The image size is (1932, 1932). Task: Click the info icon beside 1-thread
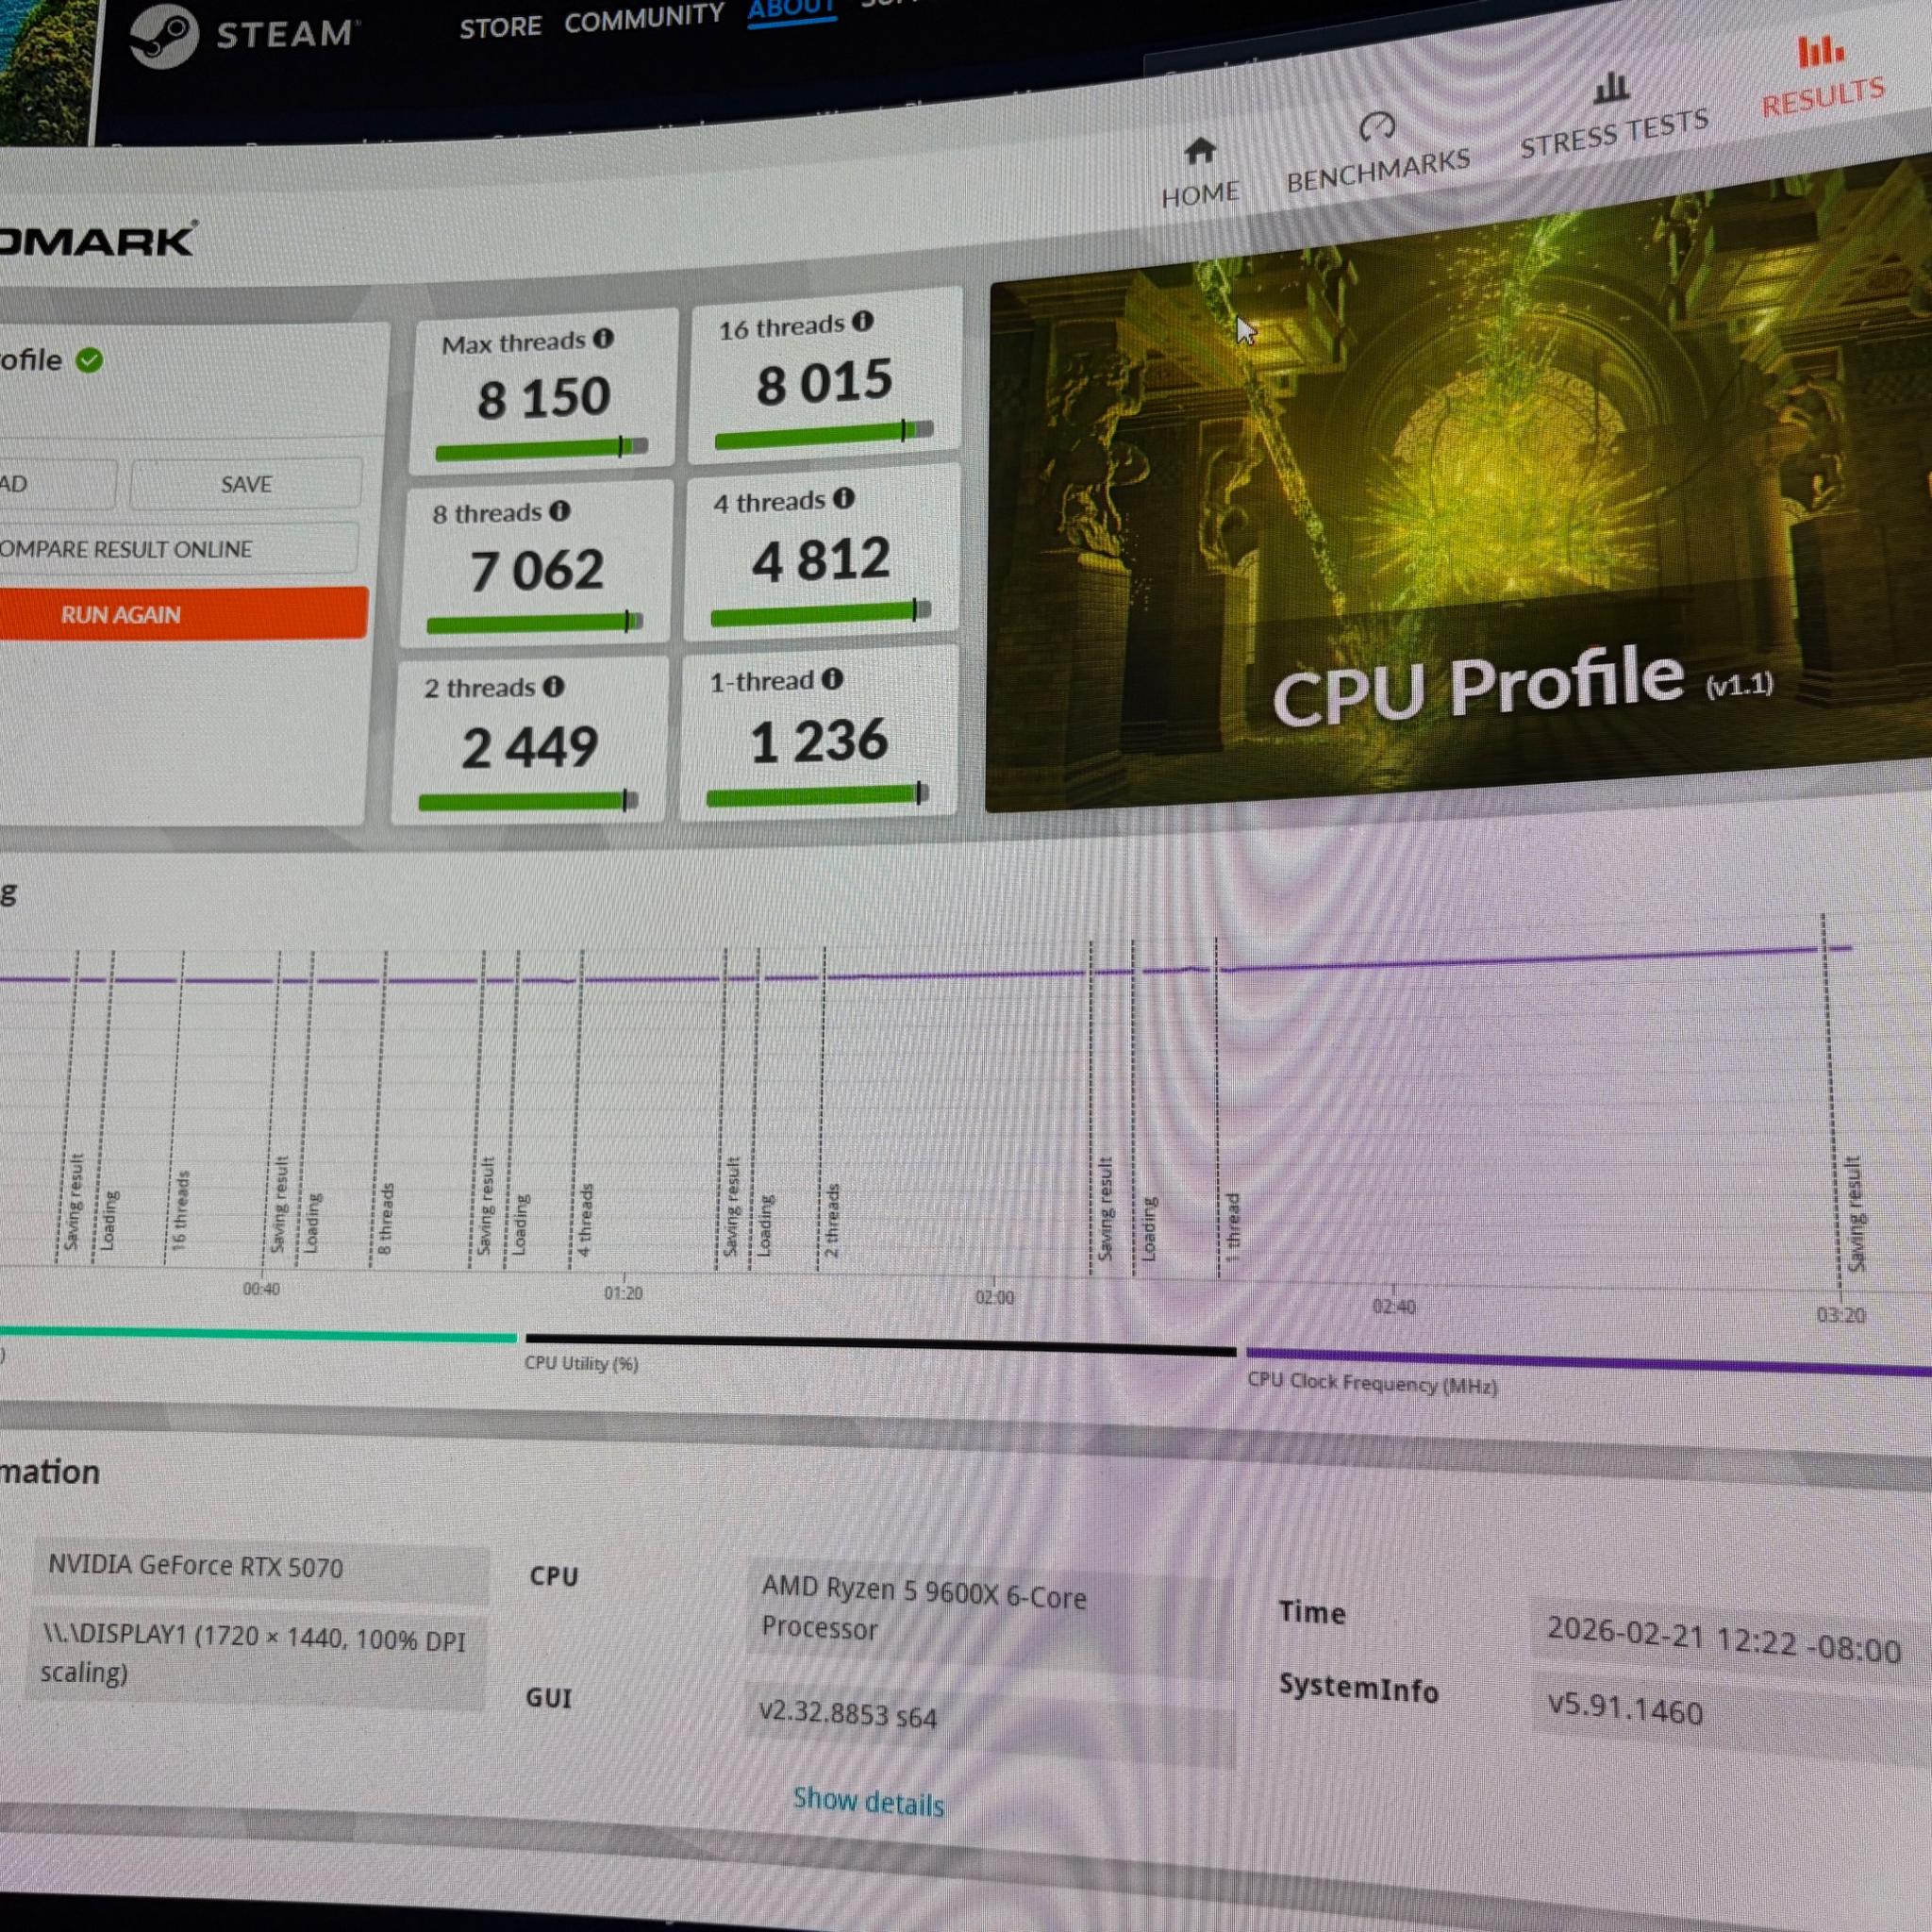(x=832, y=679)
